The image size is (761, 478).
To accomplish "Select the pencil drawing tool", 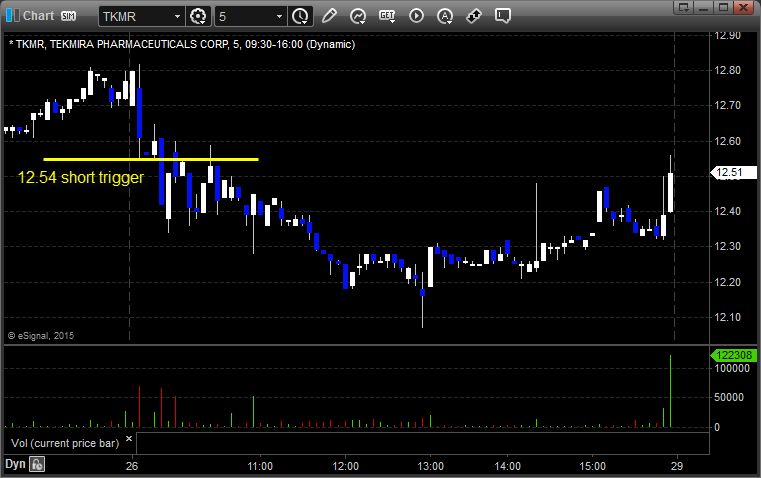I will pyautogui.click(x=329, y=16).
